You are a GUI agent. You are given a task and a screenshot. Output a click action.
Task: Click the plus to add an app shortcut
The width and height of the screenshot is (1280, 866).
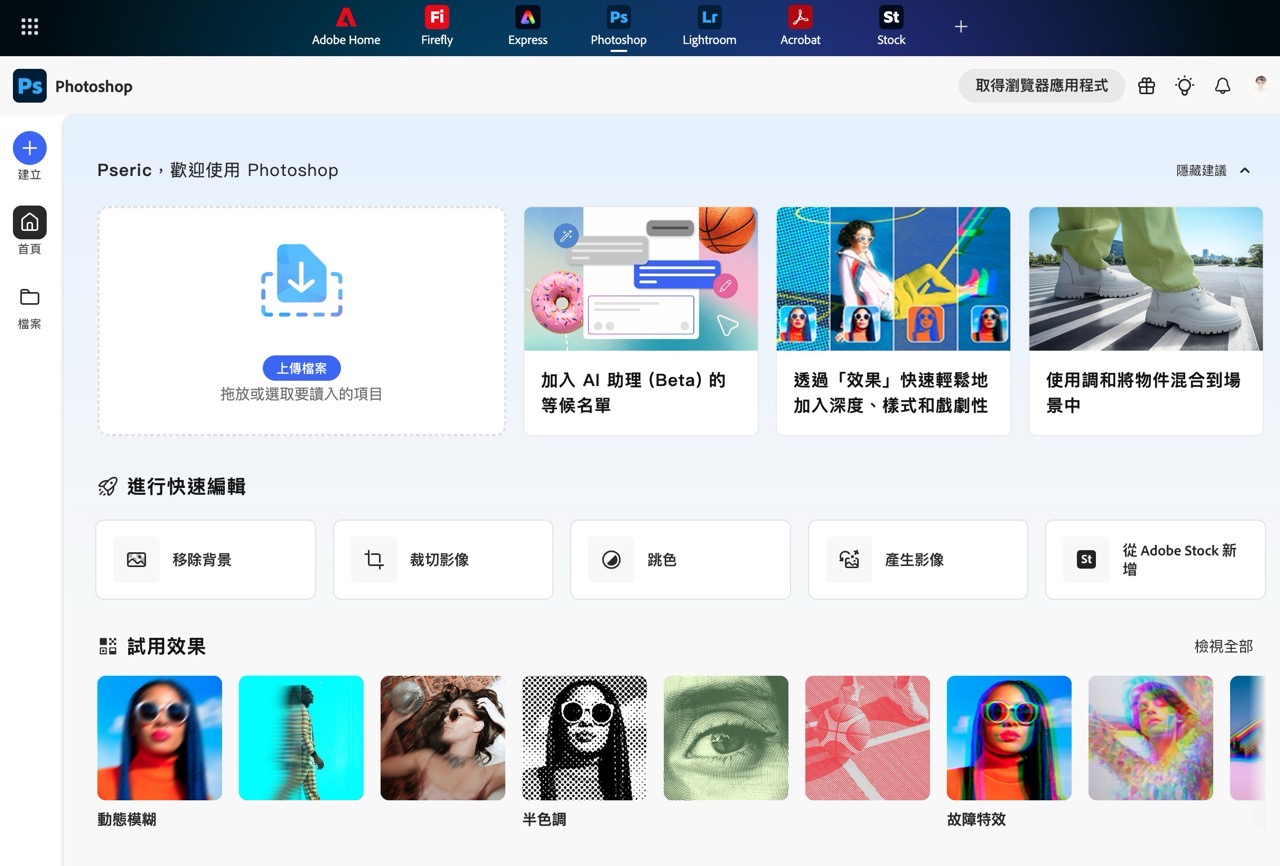[959, 26]
